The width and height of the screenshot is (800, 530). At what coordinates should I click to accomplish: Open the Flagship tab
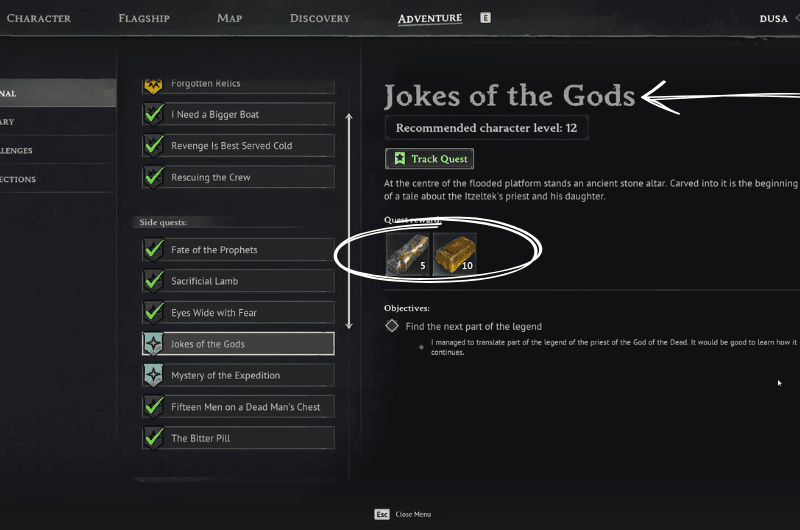(x=144, y=18)
